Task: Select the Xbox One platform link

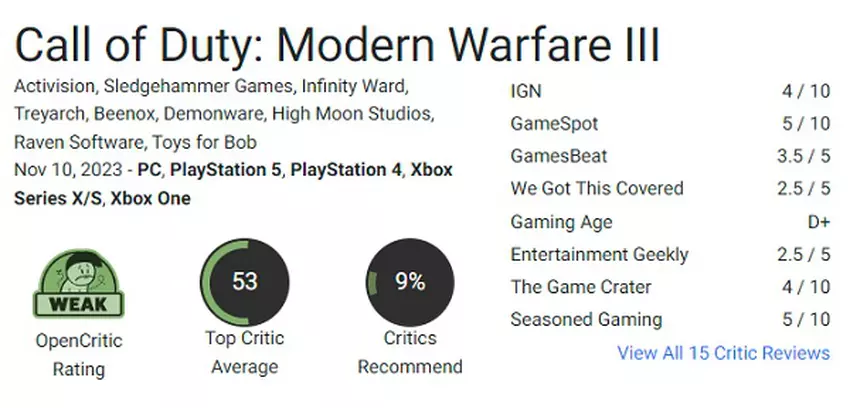Action: point(150,198)
